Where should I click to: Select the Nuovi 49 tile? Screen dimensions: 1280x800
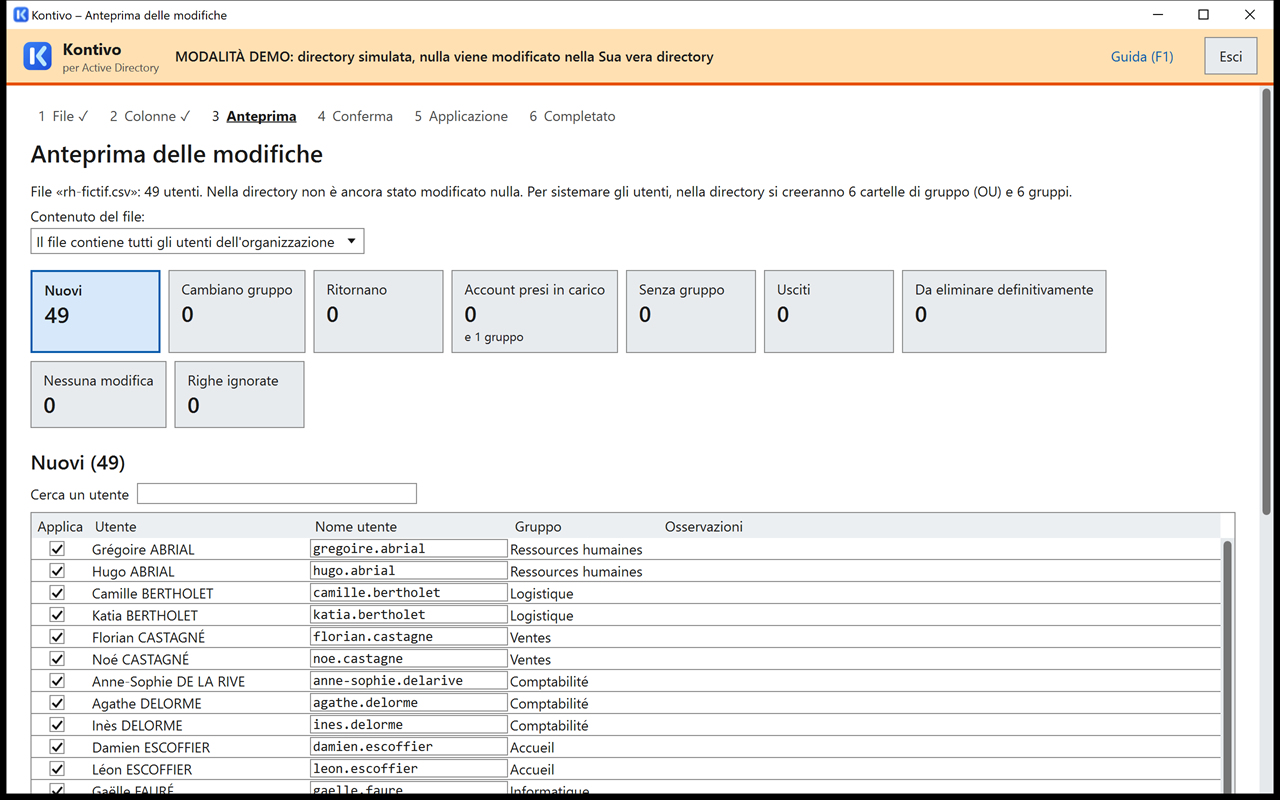click(x=95, y=311)
